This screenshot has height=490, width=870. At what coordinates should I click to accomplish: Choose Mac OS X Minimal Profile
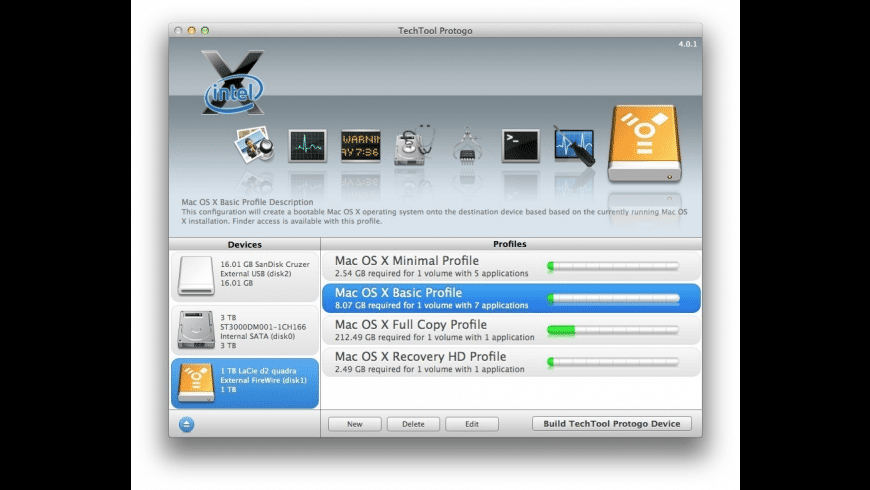click(511, 266)
